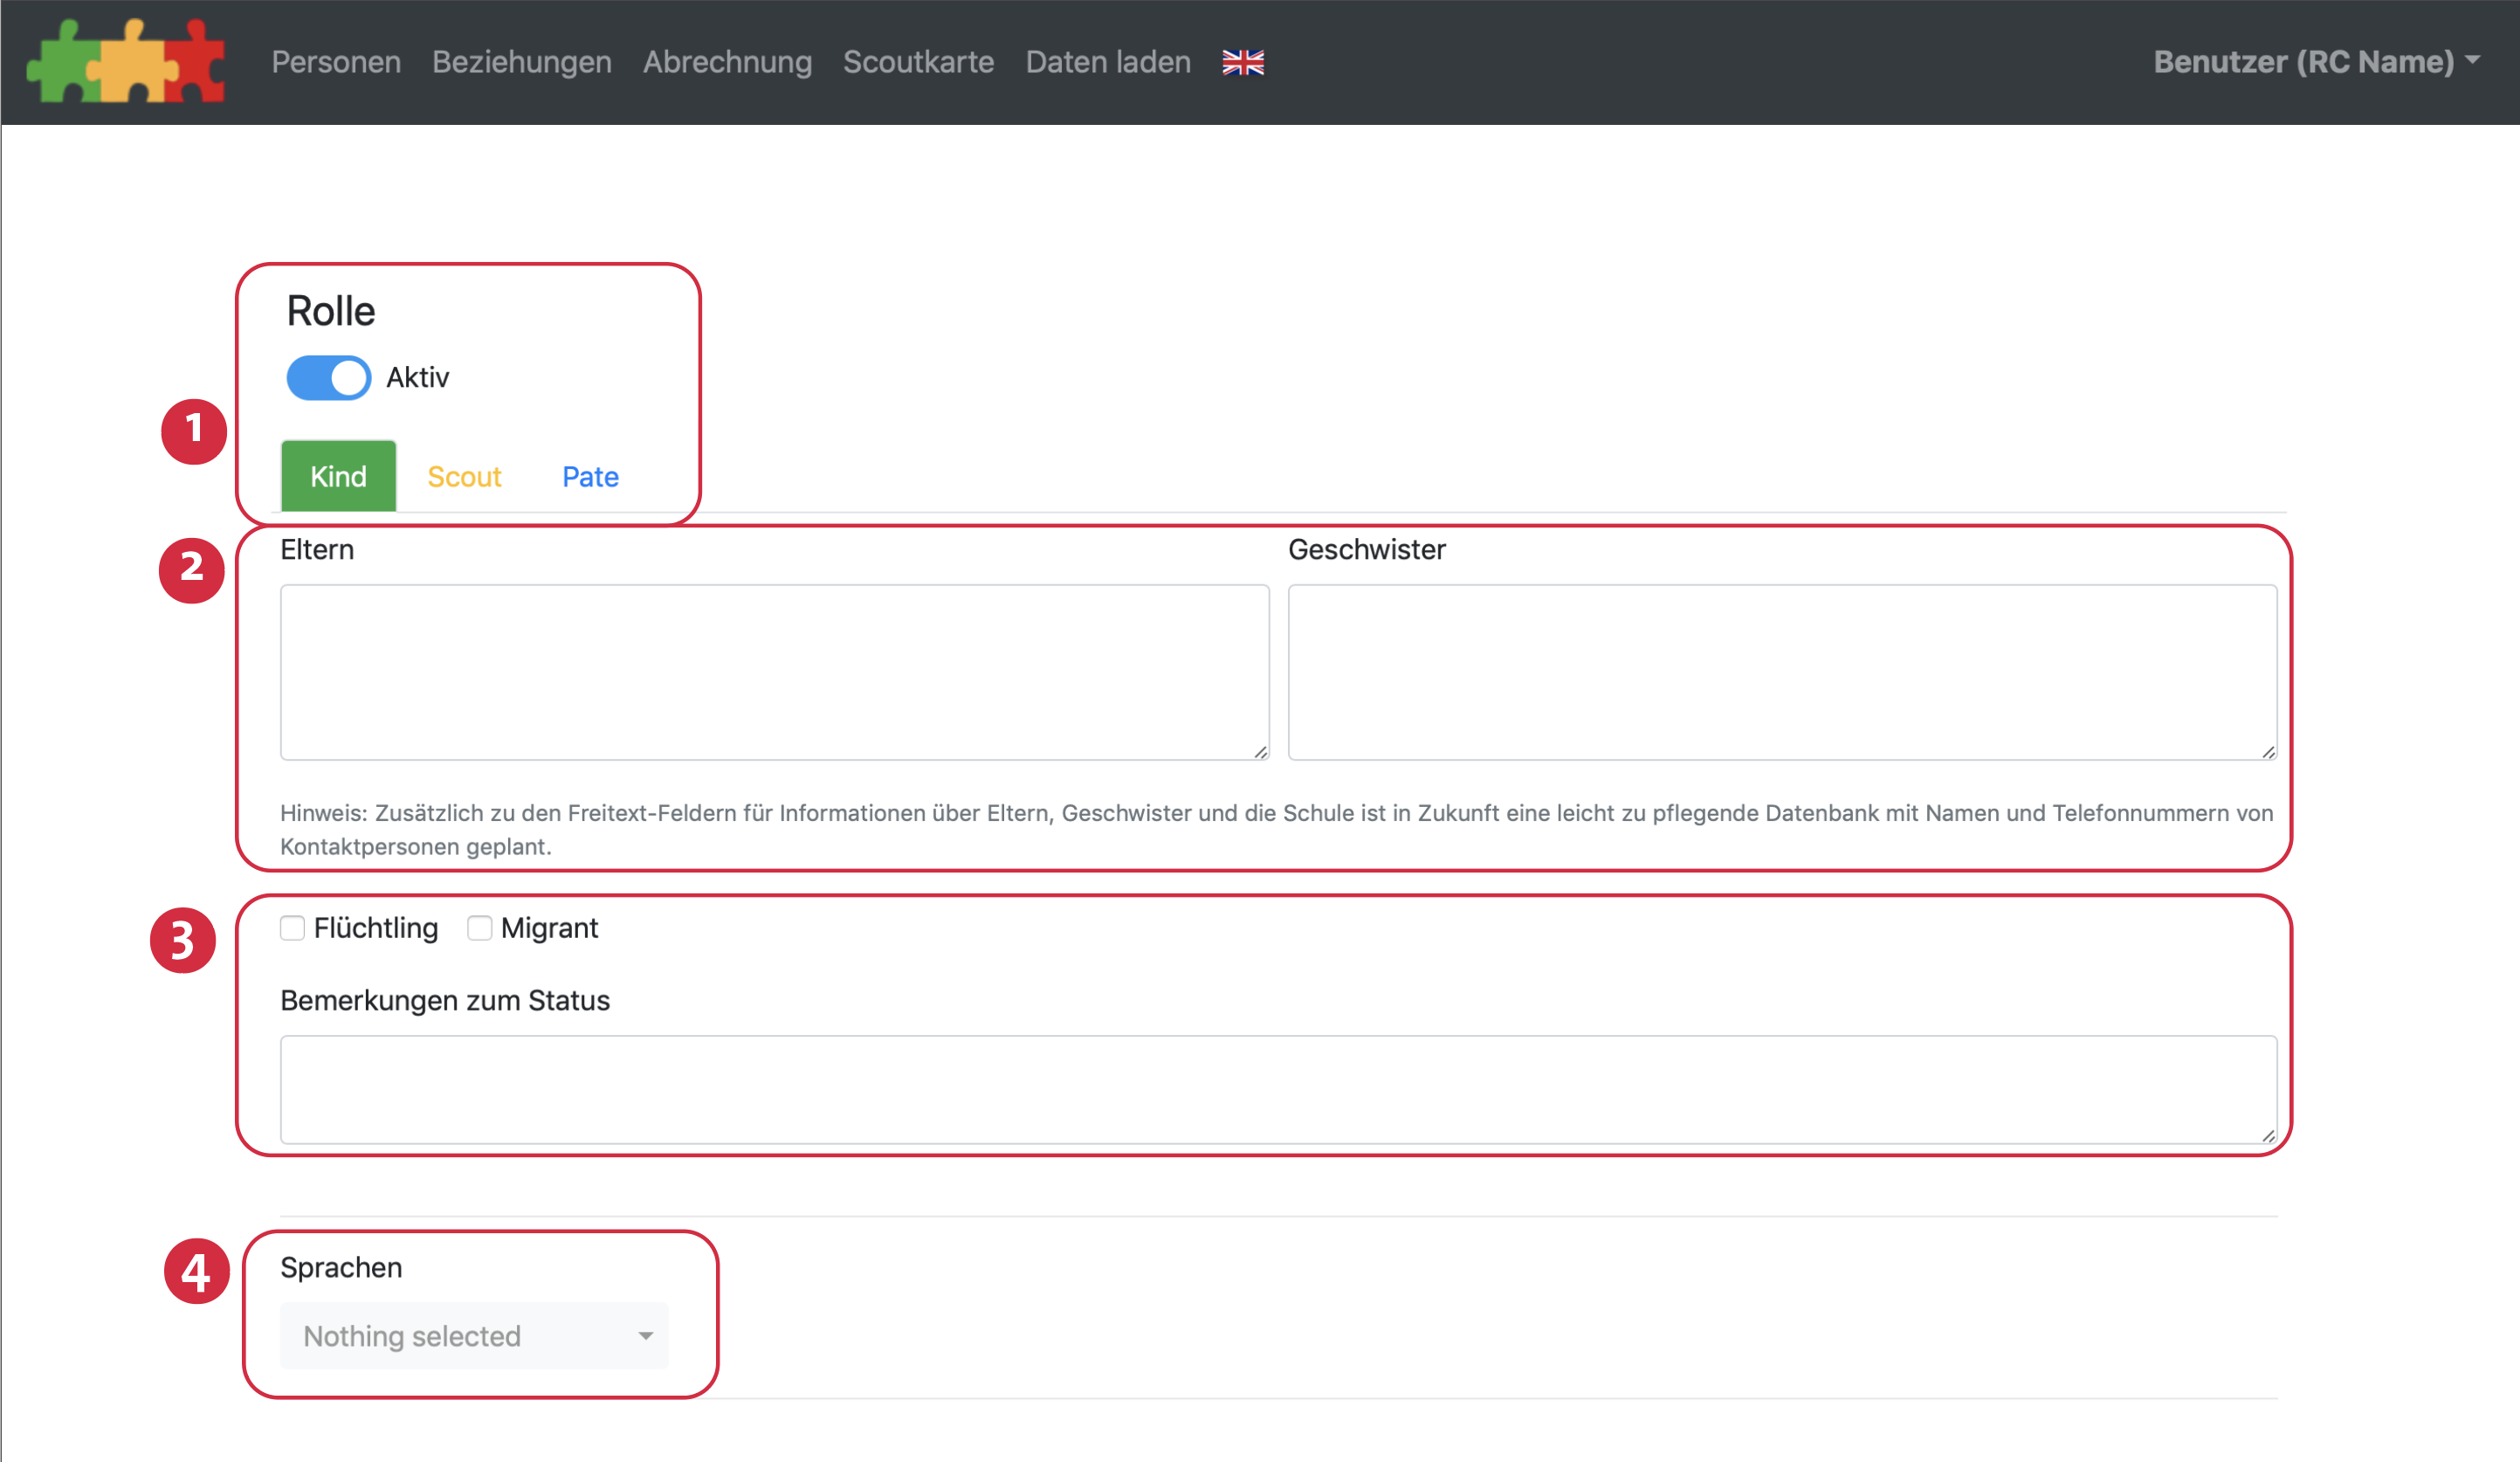Select the Kind role tab

pyautogui.click(x=338, y=476)
